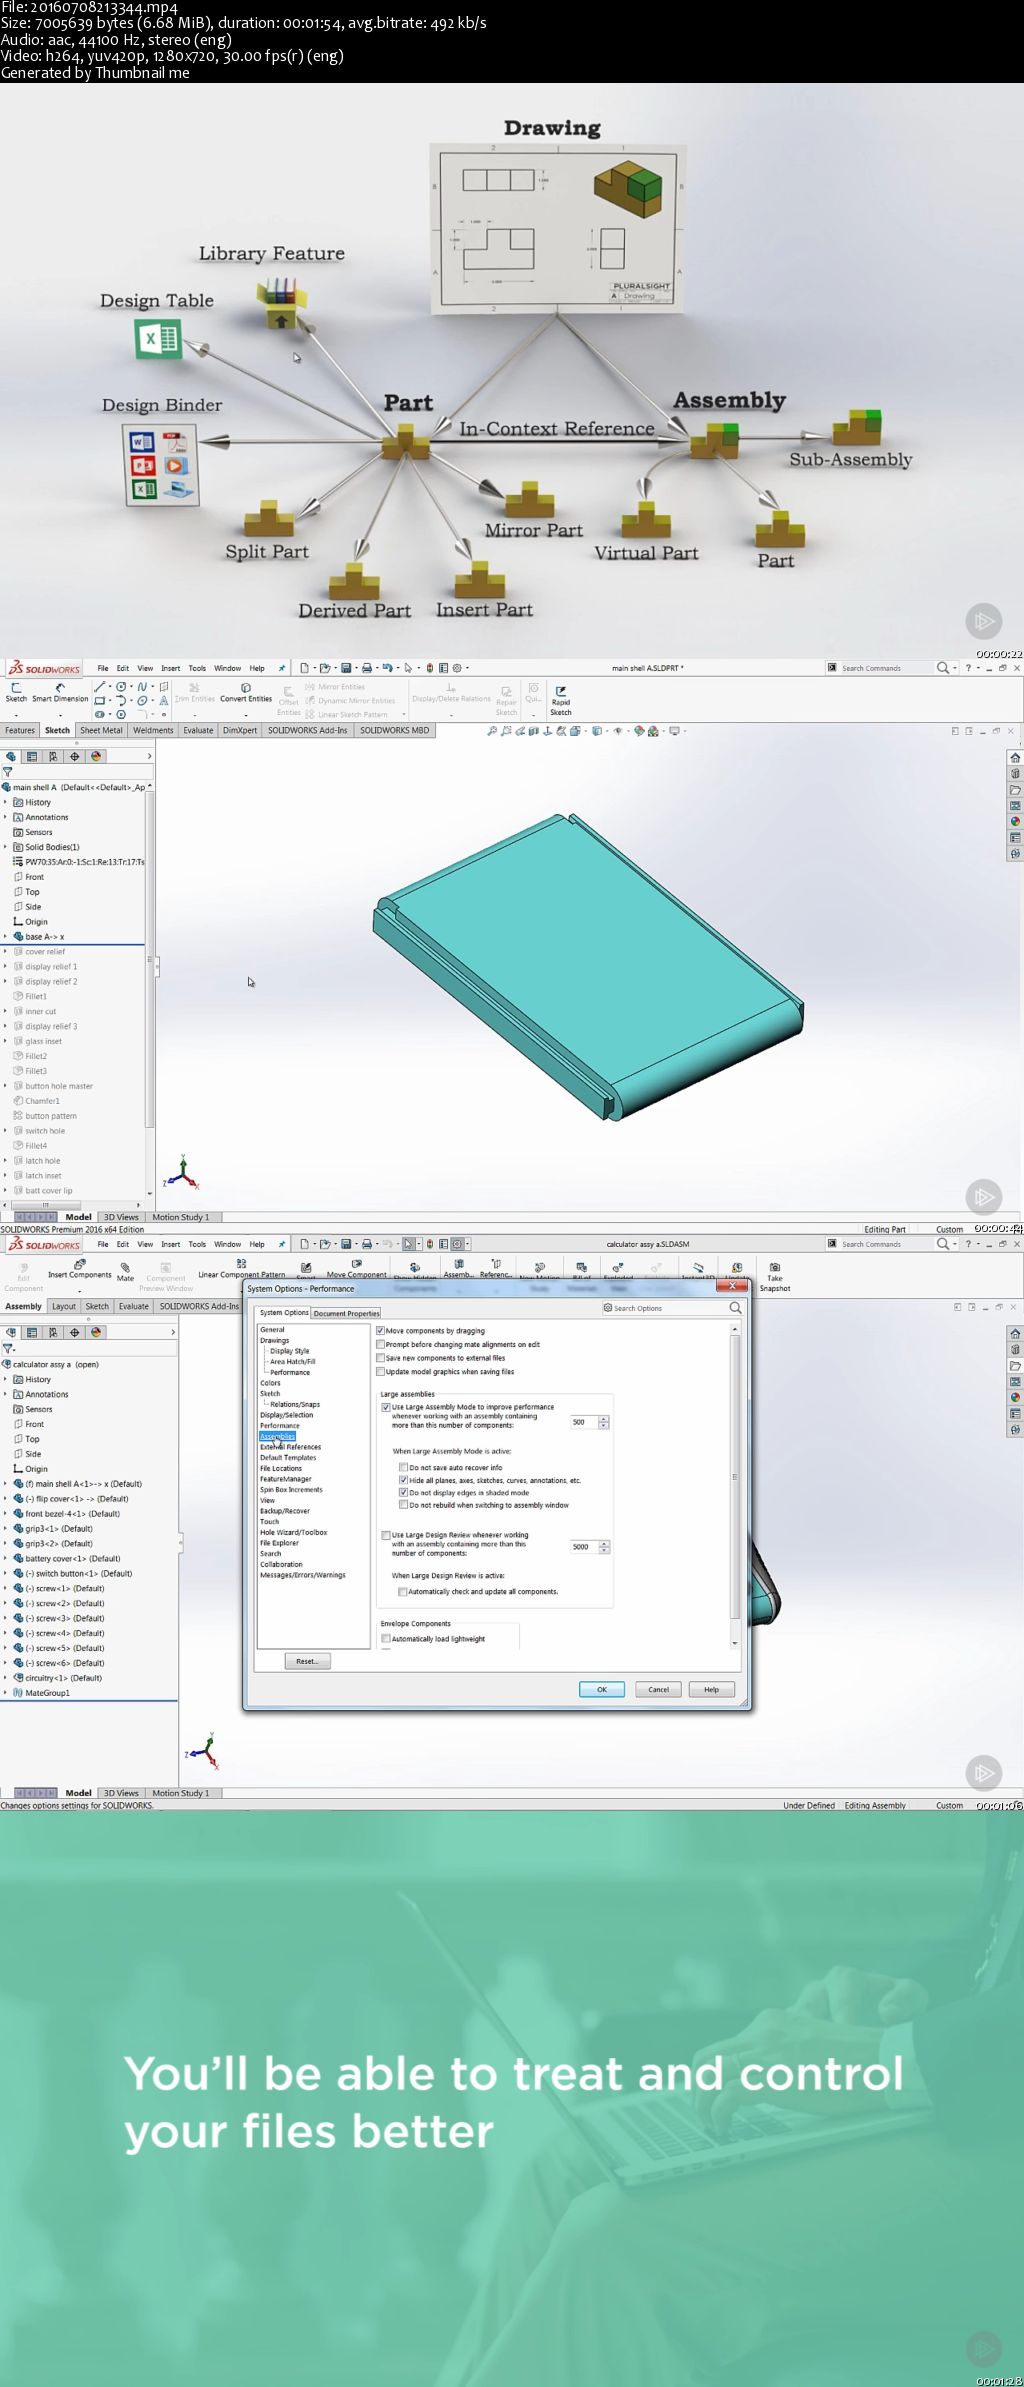Click Cancel in System Options dialog

coord(658,1689)
